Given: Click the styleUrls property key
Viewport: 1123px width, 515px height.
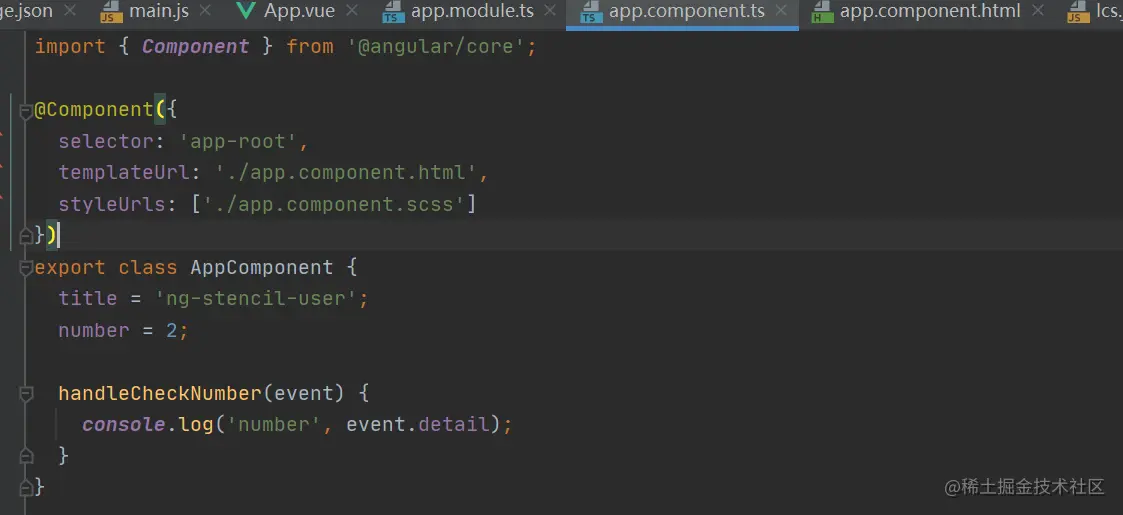Looking at the screenshot, I should point(112,204).
